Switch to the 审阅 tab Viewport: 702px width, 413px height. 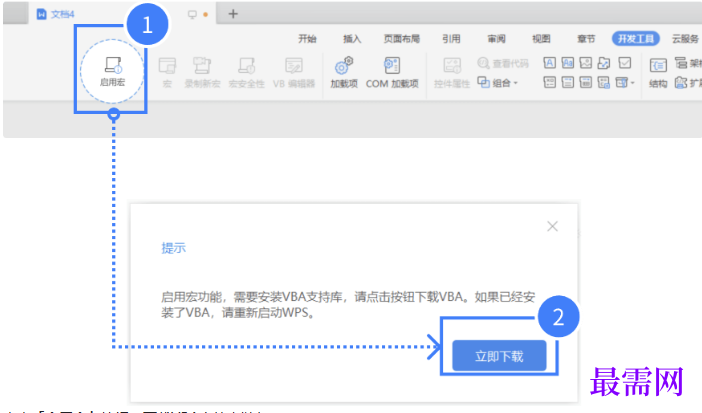pos(497,39)
